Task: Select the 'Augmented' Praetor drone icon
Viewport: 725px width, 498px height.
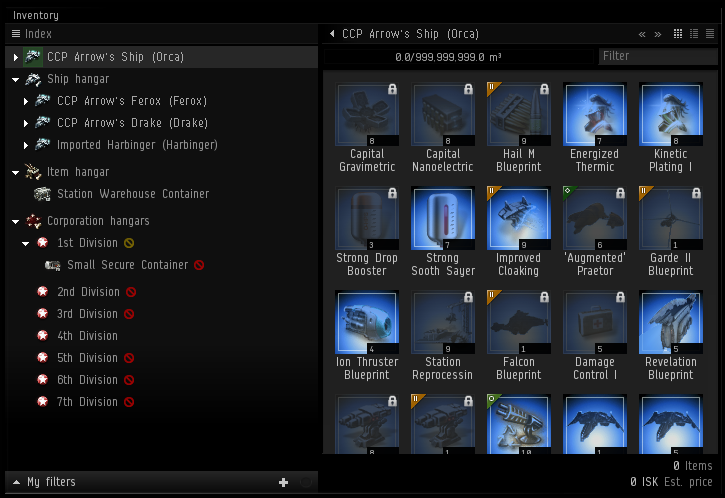Action: point(595,218)
